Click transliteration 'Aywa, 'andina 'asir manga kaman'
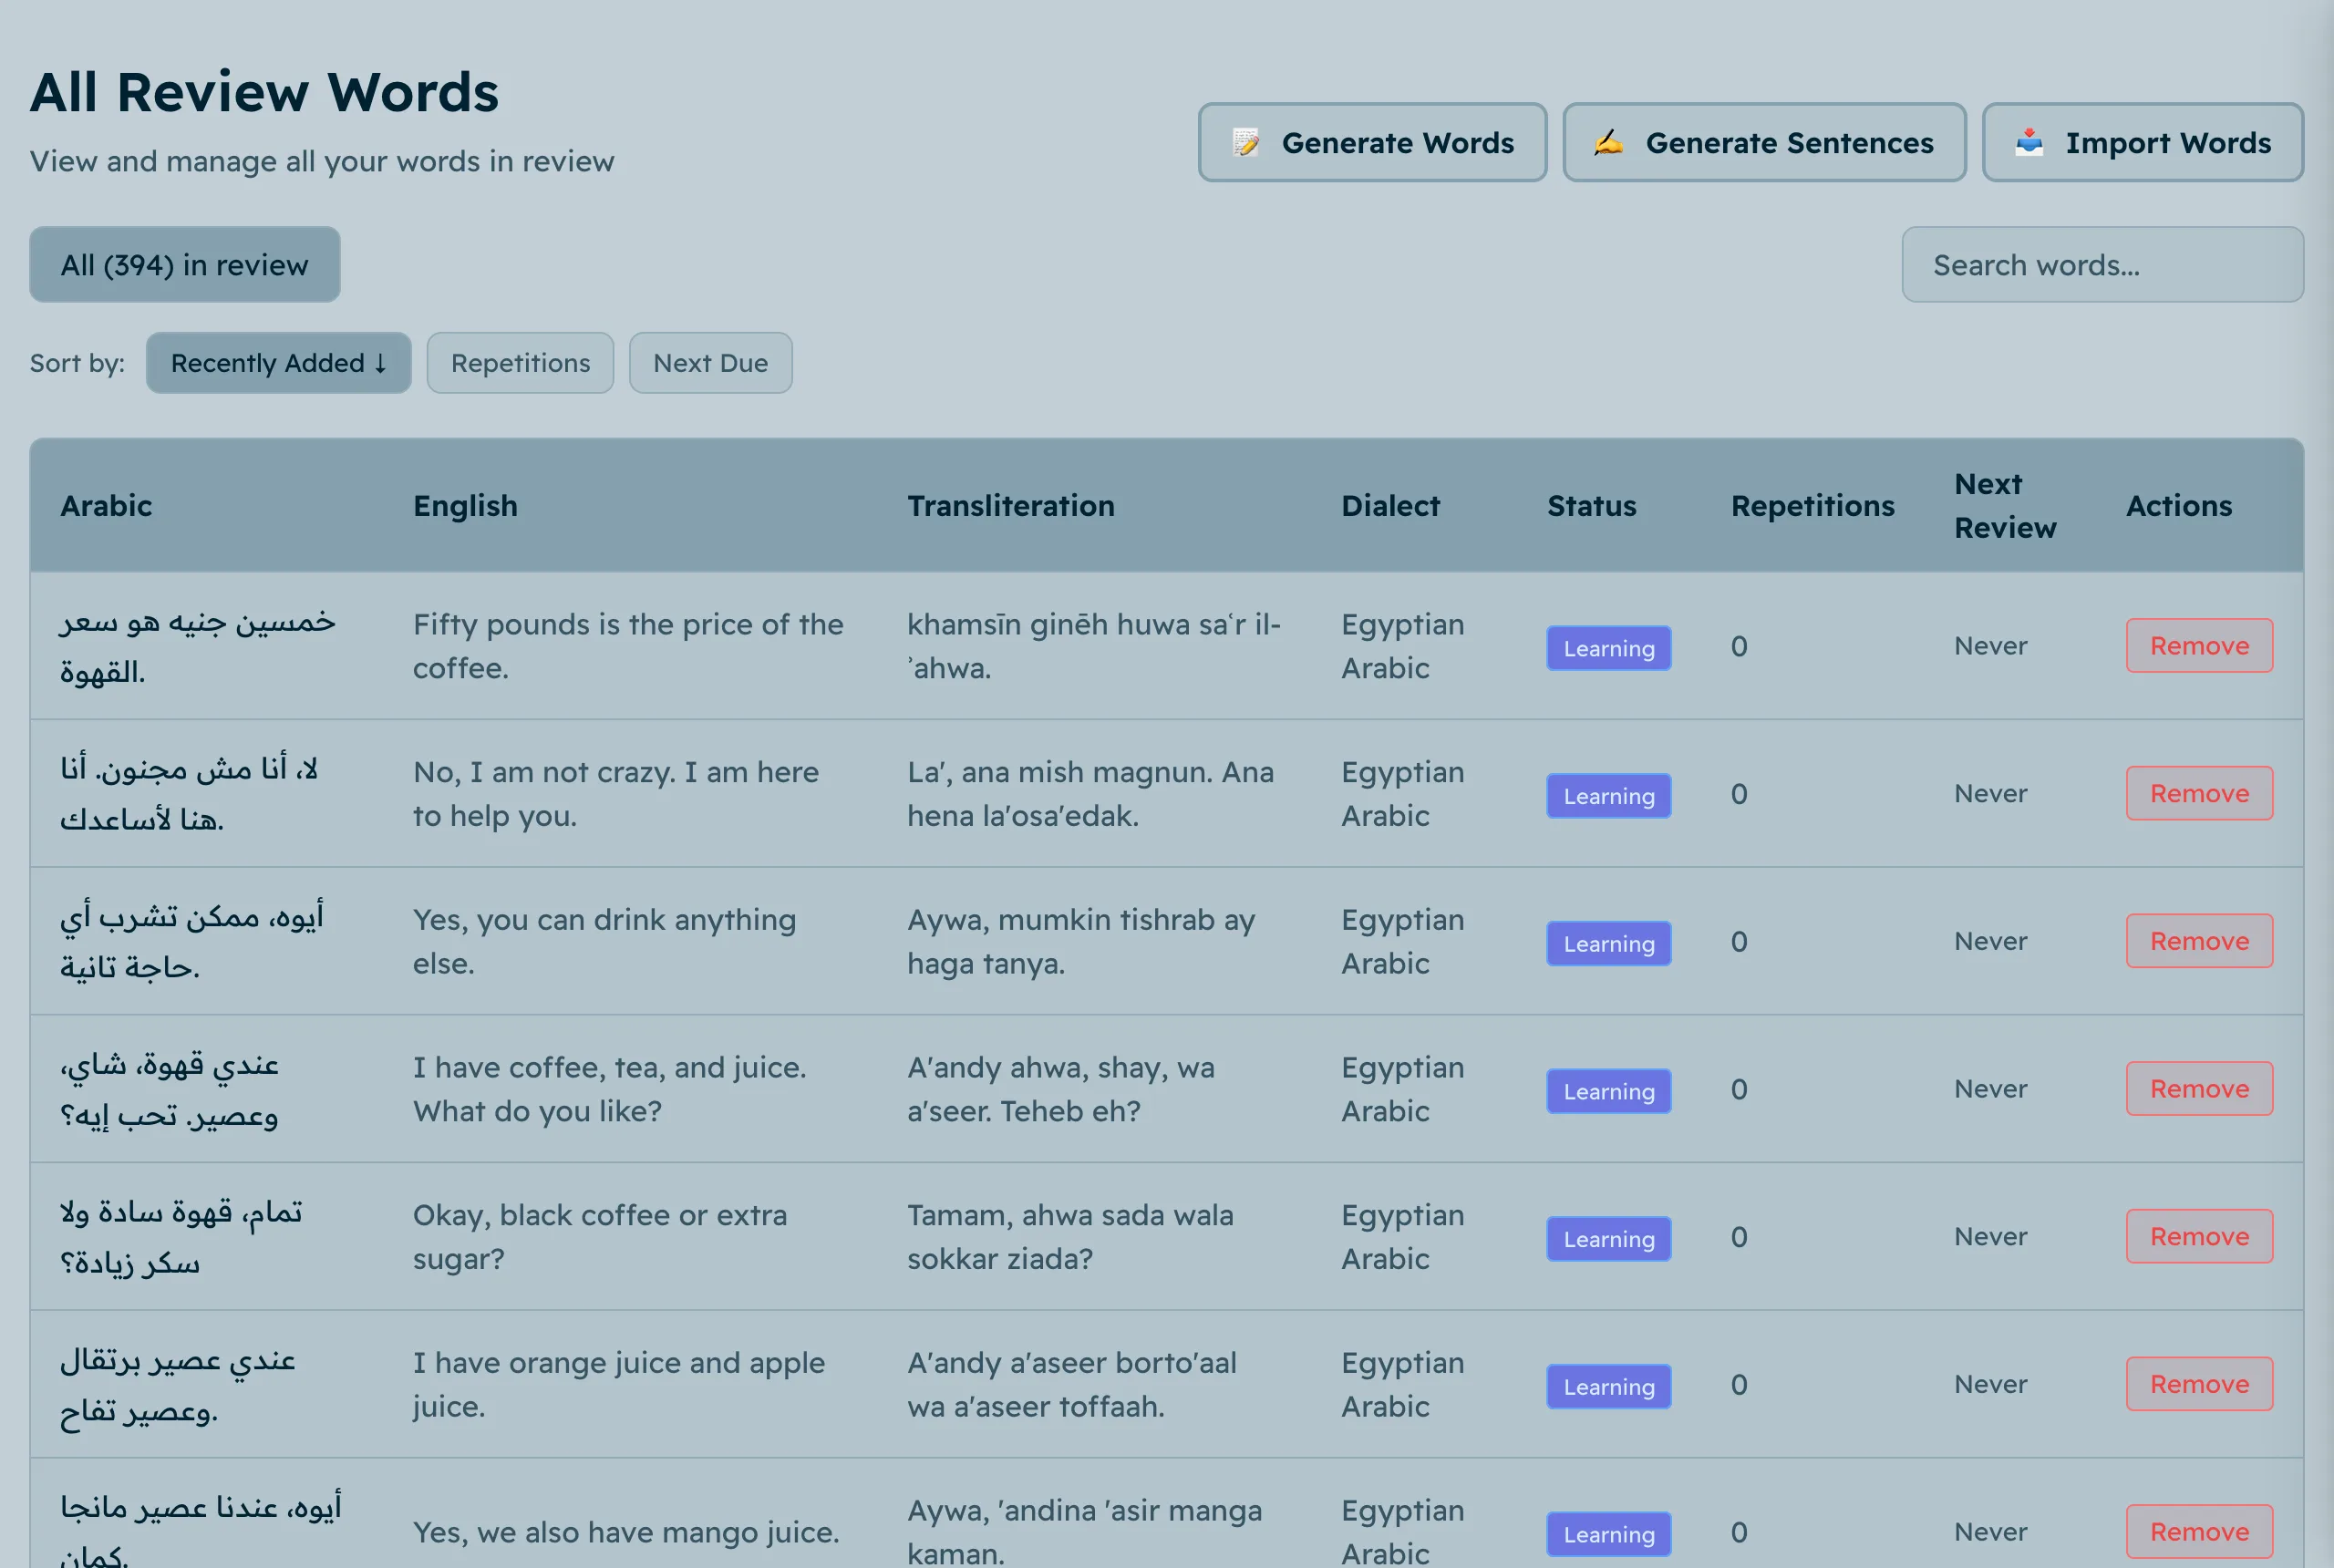The height and width of the screenshot is (1568, 2334). click(x=1084, y=1531)
